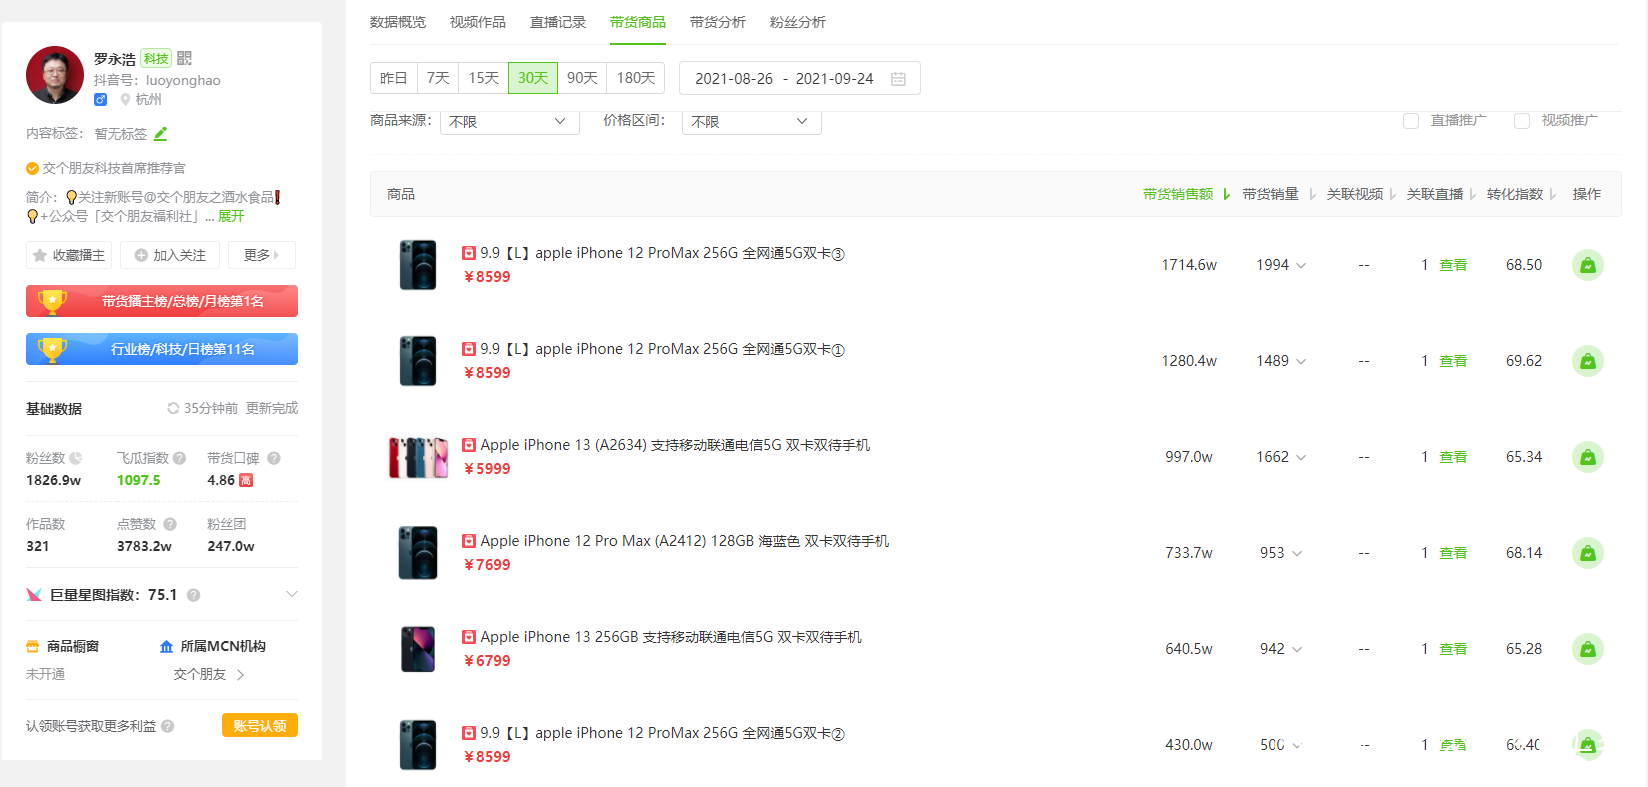Open product Apple iPhone 13 256GB title

(671, 637)
